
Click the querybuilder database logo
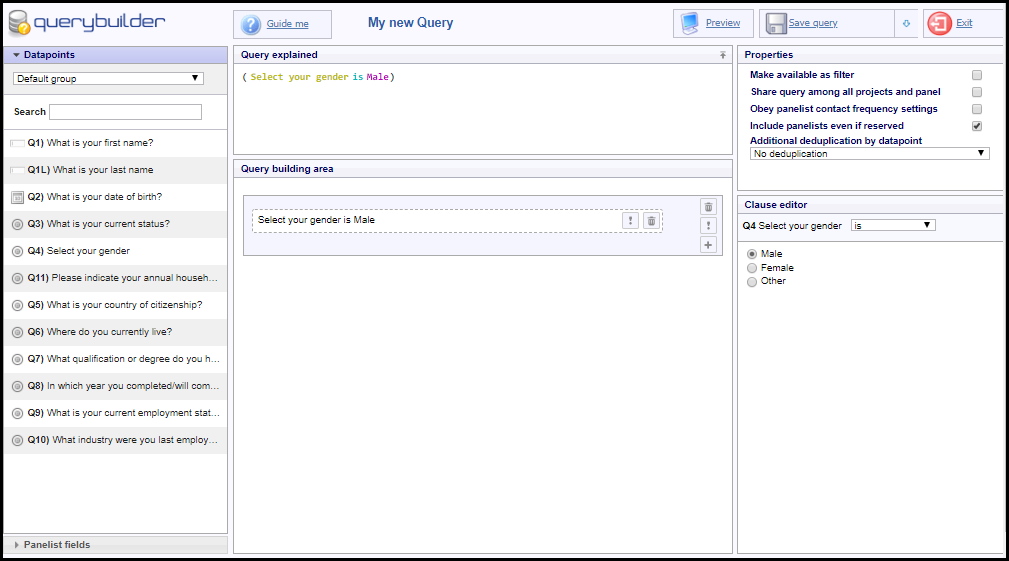[x=19, y=23]
